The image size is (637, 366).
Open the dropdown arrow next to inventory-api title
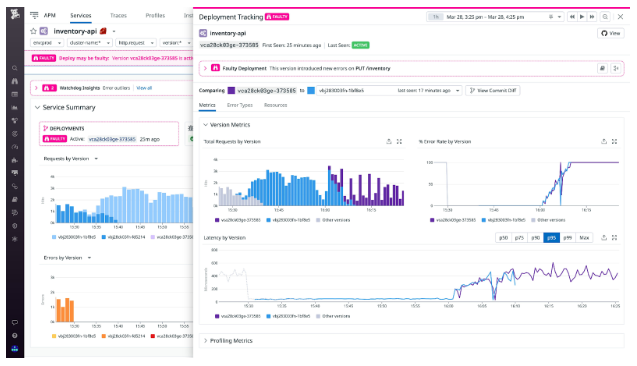pos(114,31)
